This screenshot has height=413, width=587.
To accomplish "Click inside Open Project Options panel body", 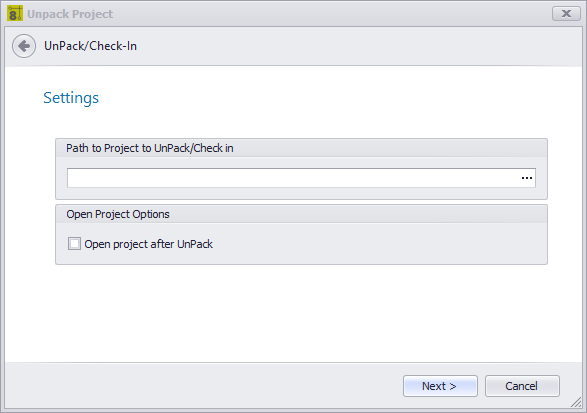I will pos(374,244).
